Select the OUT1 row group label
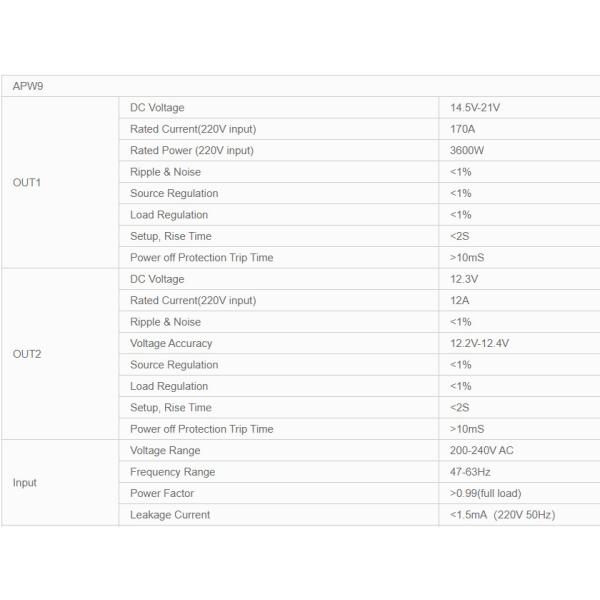This screenshot has width=600, height=600. [x=27, y=183]
